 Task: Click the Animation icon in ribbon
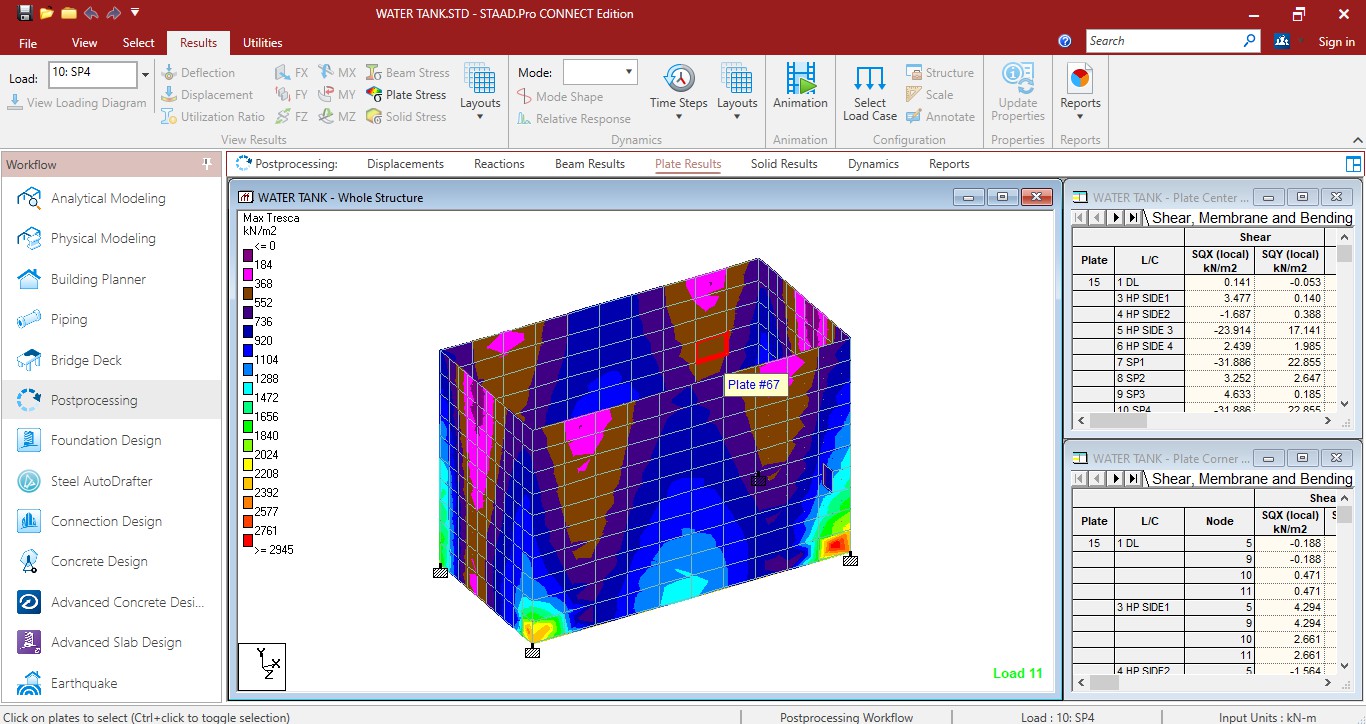tap(800, 80)
